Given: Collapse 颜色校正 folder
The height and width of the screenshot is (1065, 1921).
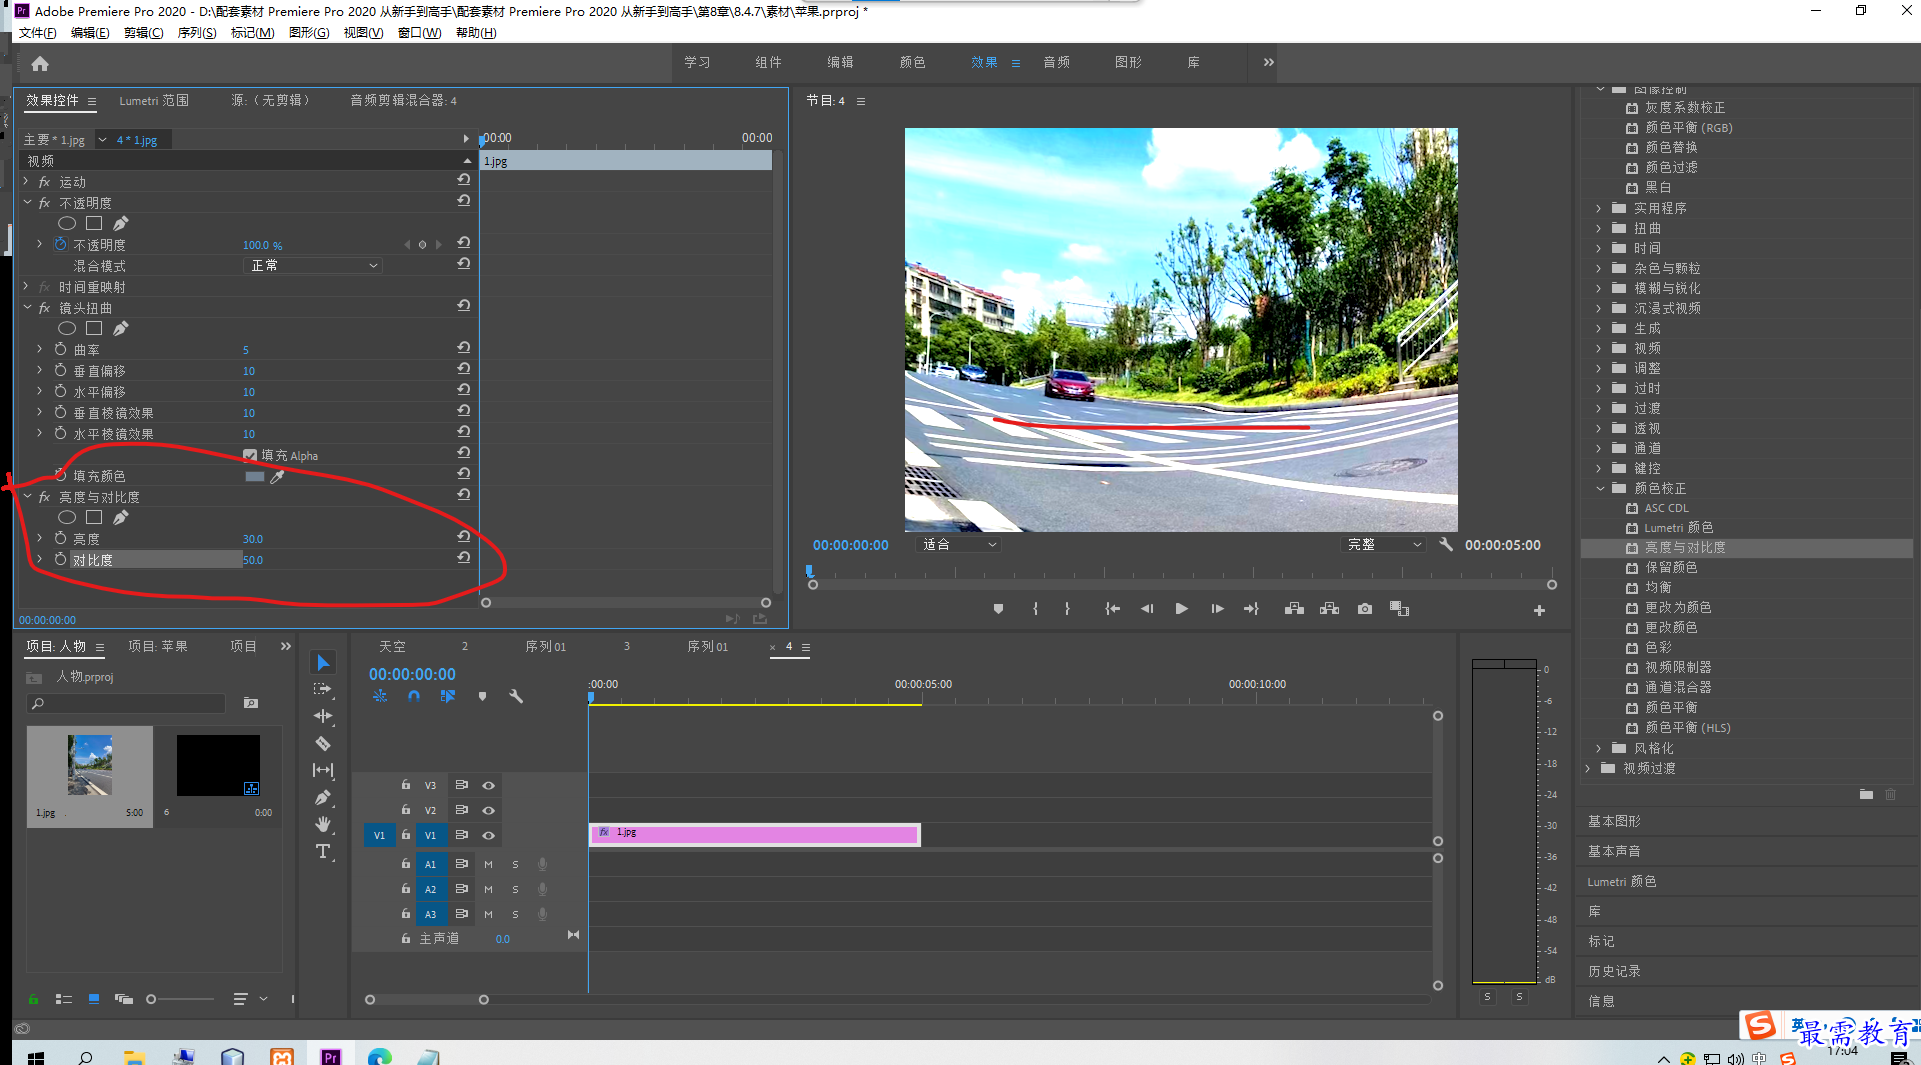Looking at the screenshot, I should tap(1600, 488).
